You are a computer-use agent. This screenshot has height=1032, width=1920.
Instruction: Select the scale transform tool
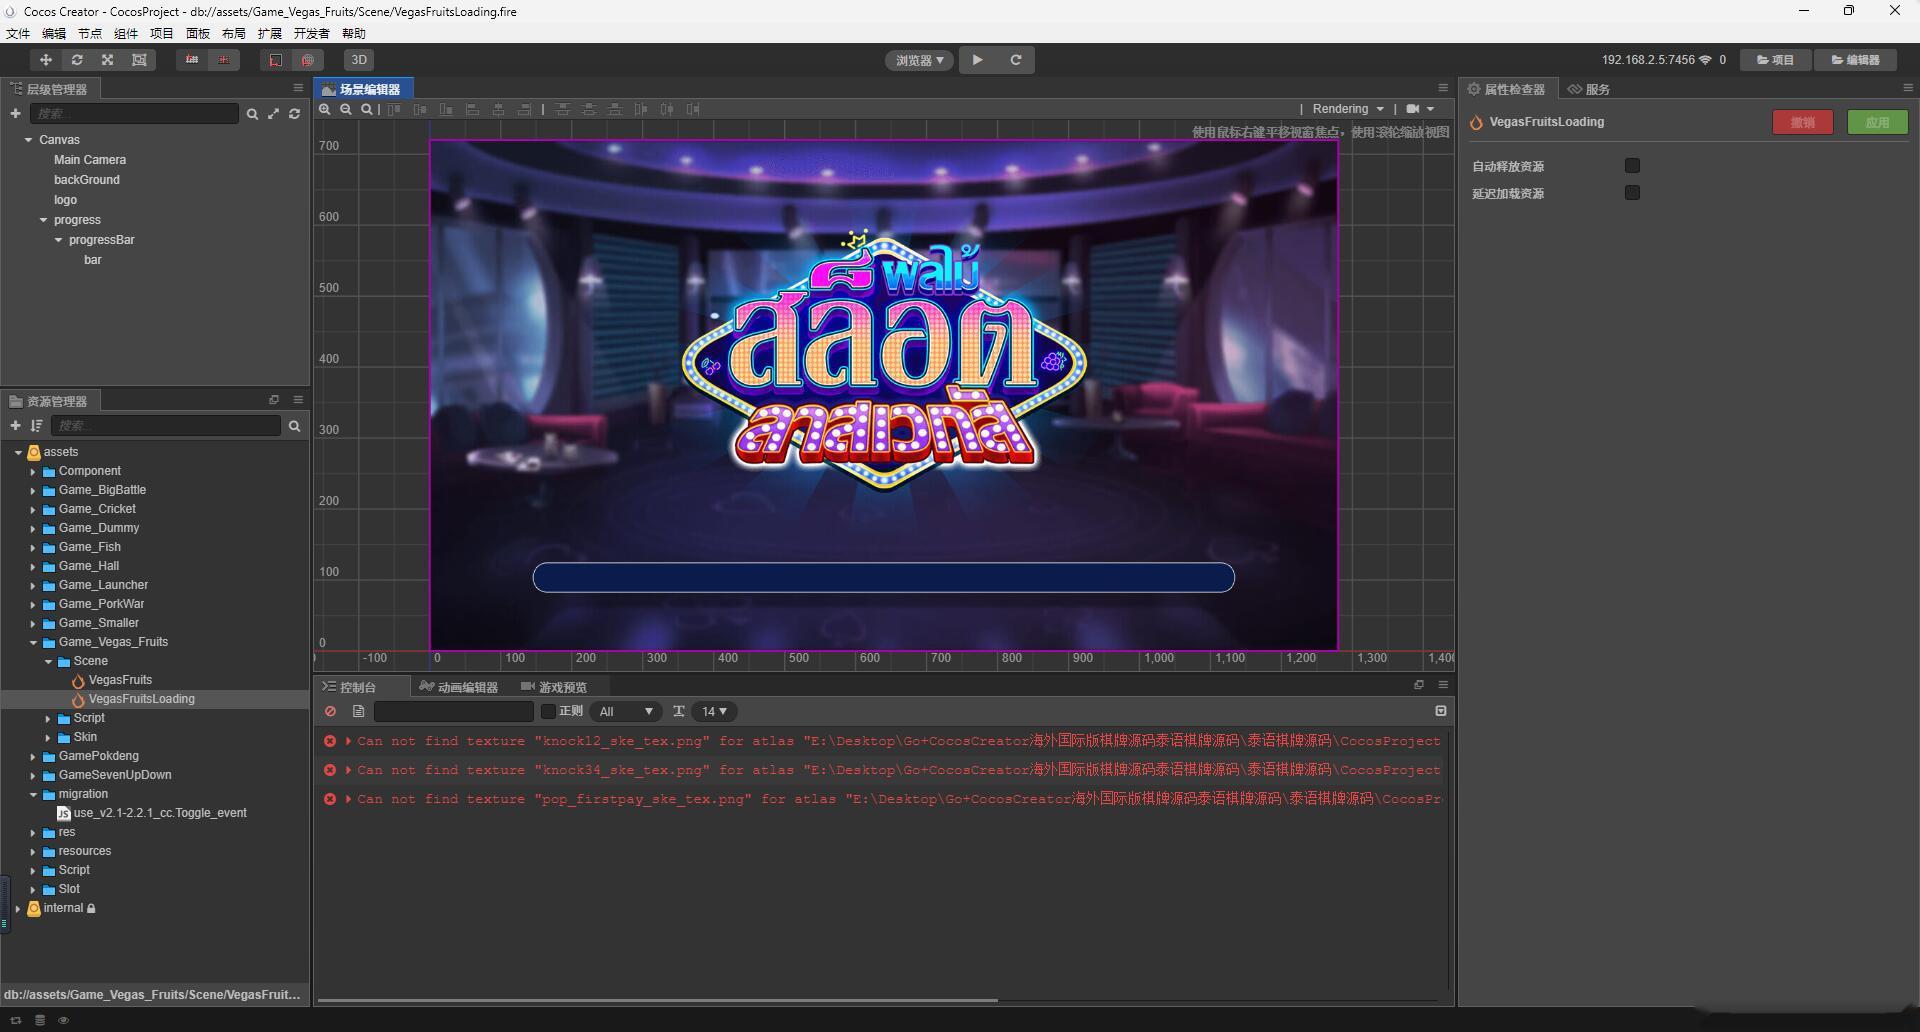tap(108, 60)
